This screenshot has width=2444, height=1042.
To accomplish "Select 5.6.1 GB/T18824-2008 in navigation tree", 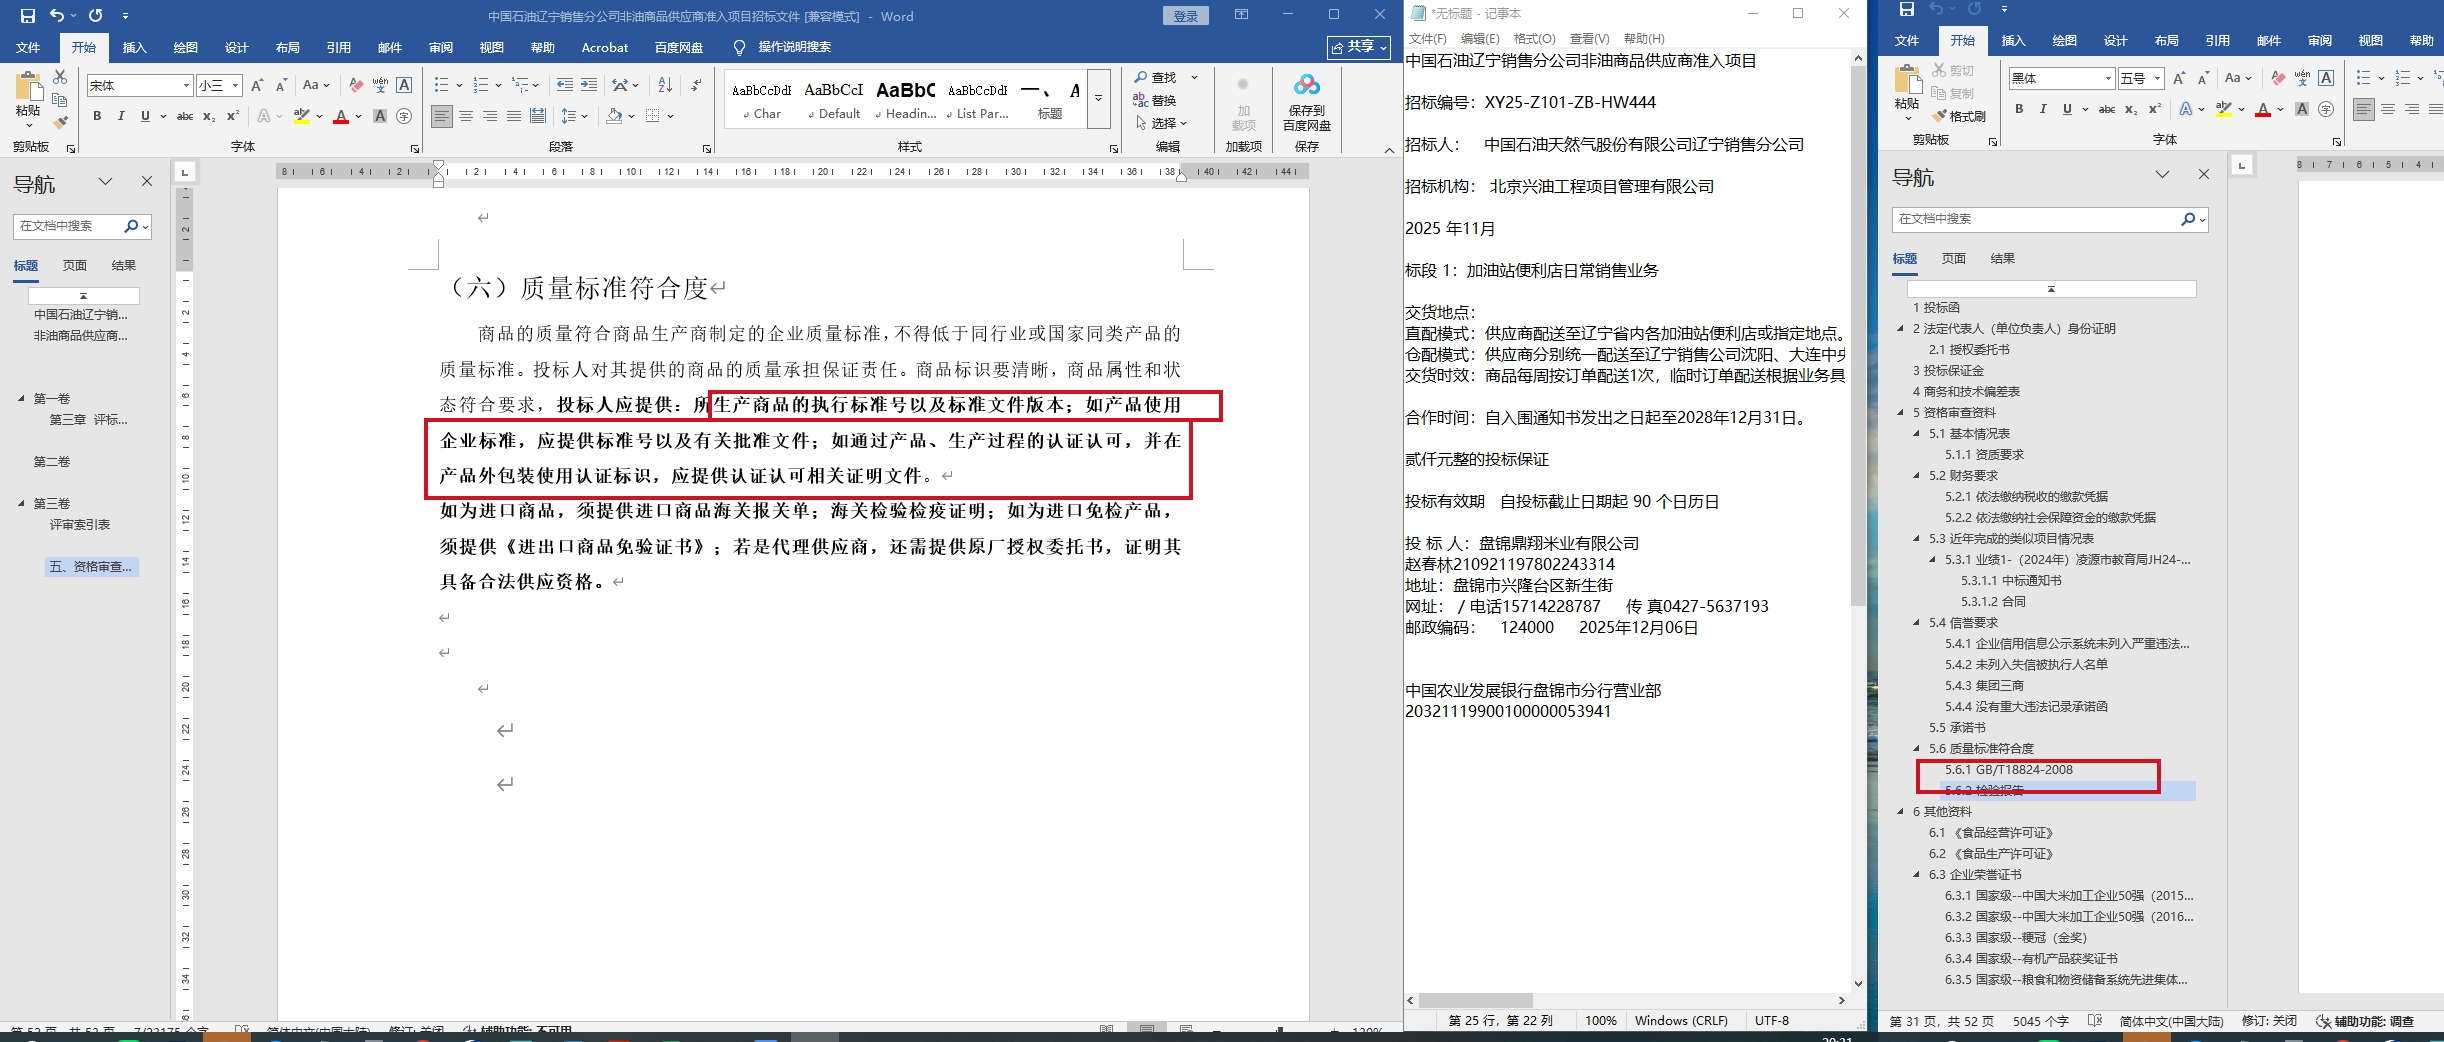I will [x=2008, y=770].
